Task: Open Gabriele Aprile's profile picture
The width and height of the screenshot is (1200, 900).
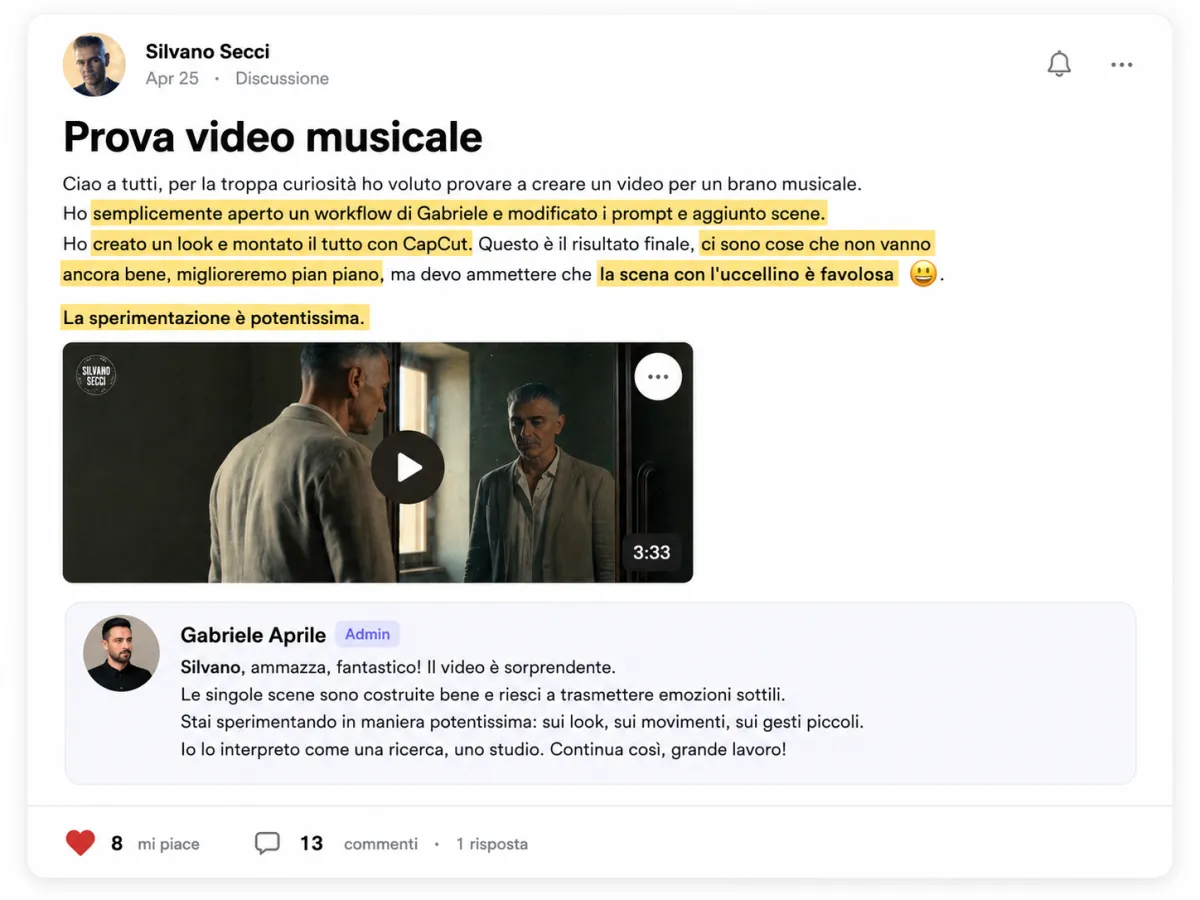Action: [x=122, y=653]
